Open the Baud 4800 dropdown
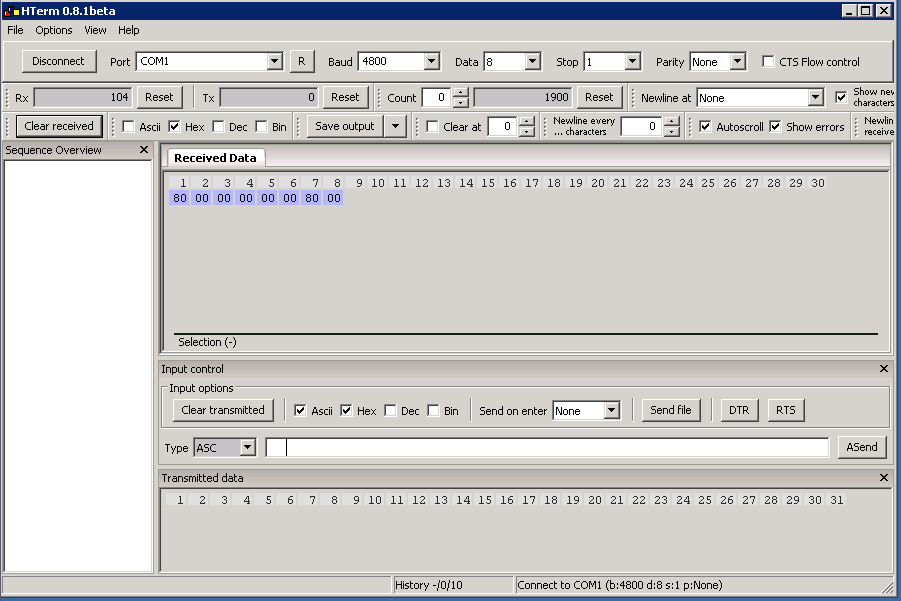This screenshot has width=901, height=601. point(432,61)
